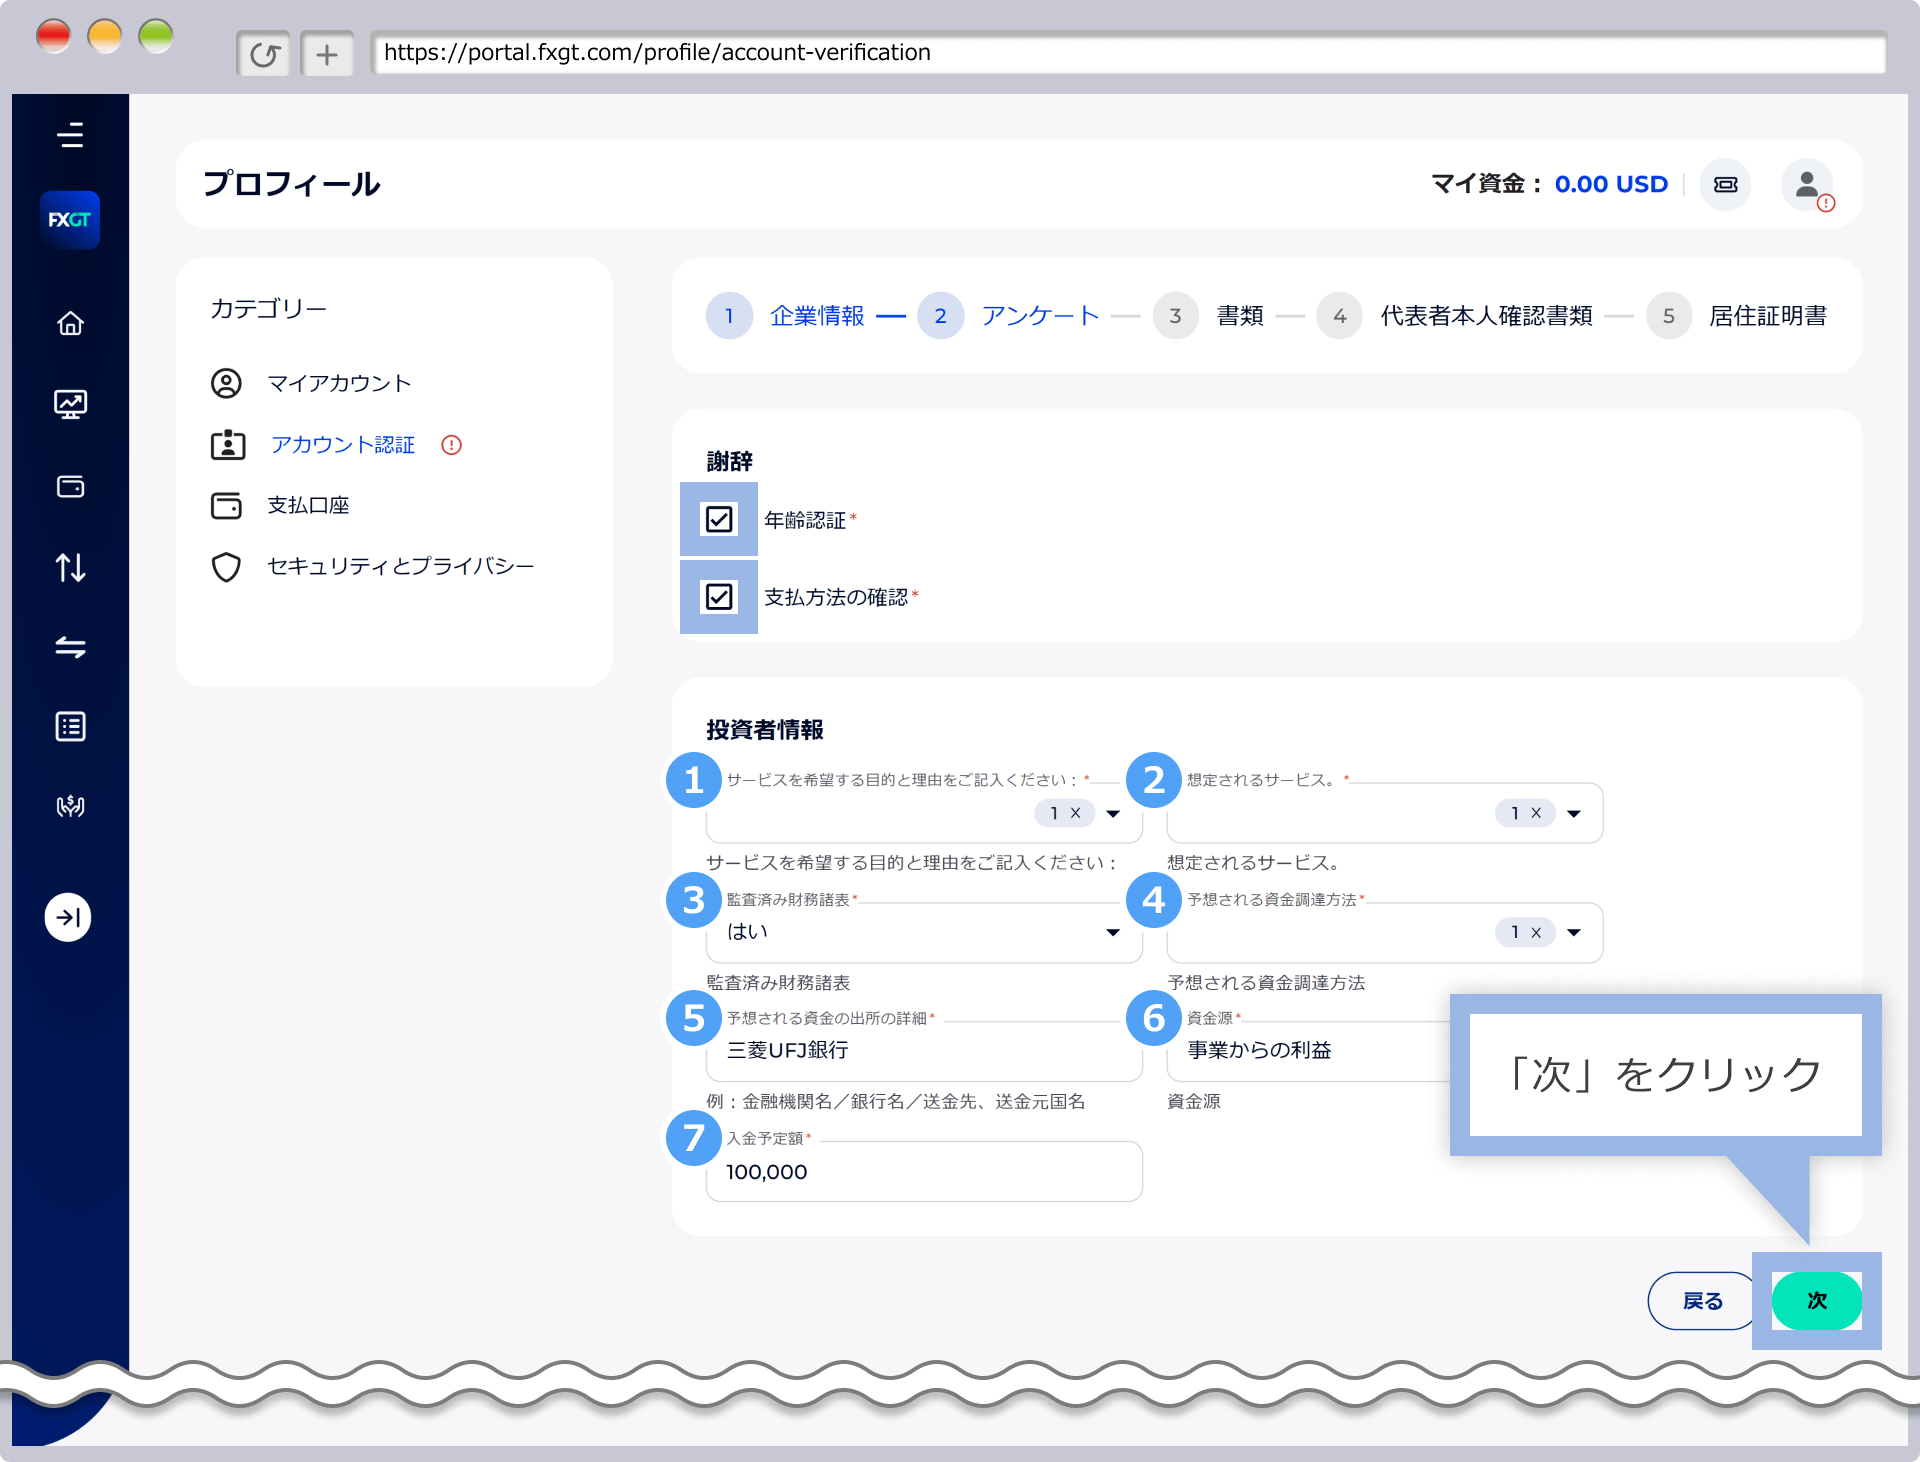Switch to step 3 書類
This screenshot has width=1920, height=1462.
tap(1176, 315)
